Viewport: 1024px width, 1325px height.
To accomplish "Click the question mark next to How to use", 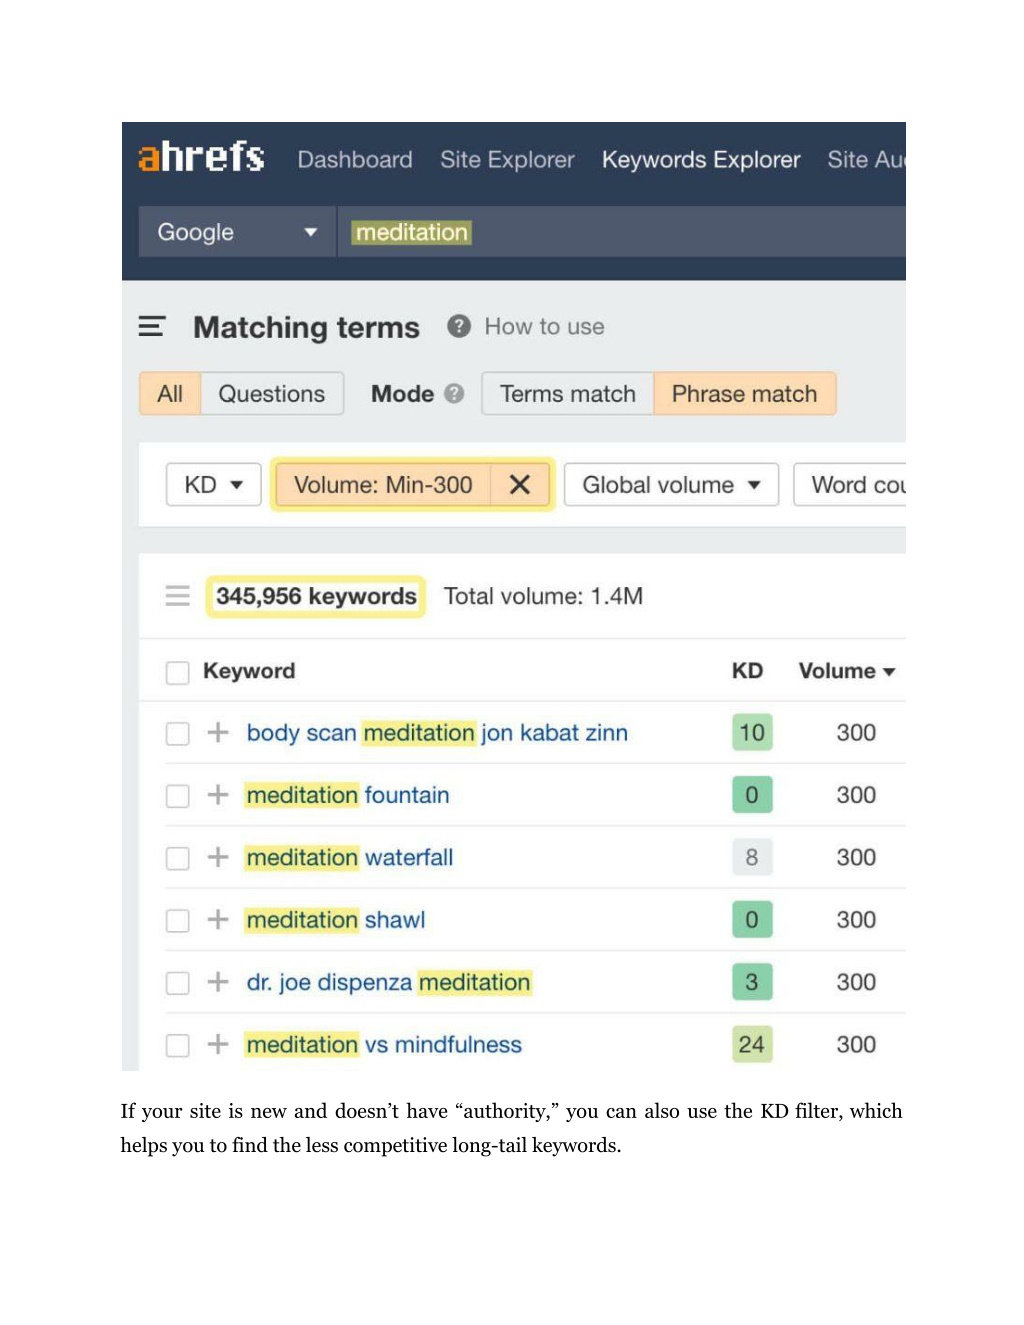I will (x=458, y=326).
